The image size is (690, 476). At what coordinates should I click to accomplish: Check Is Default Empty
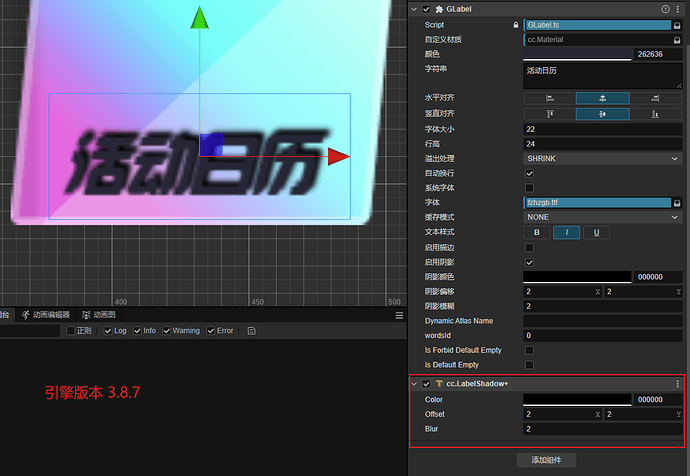click(529, 365)
